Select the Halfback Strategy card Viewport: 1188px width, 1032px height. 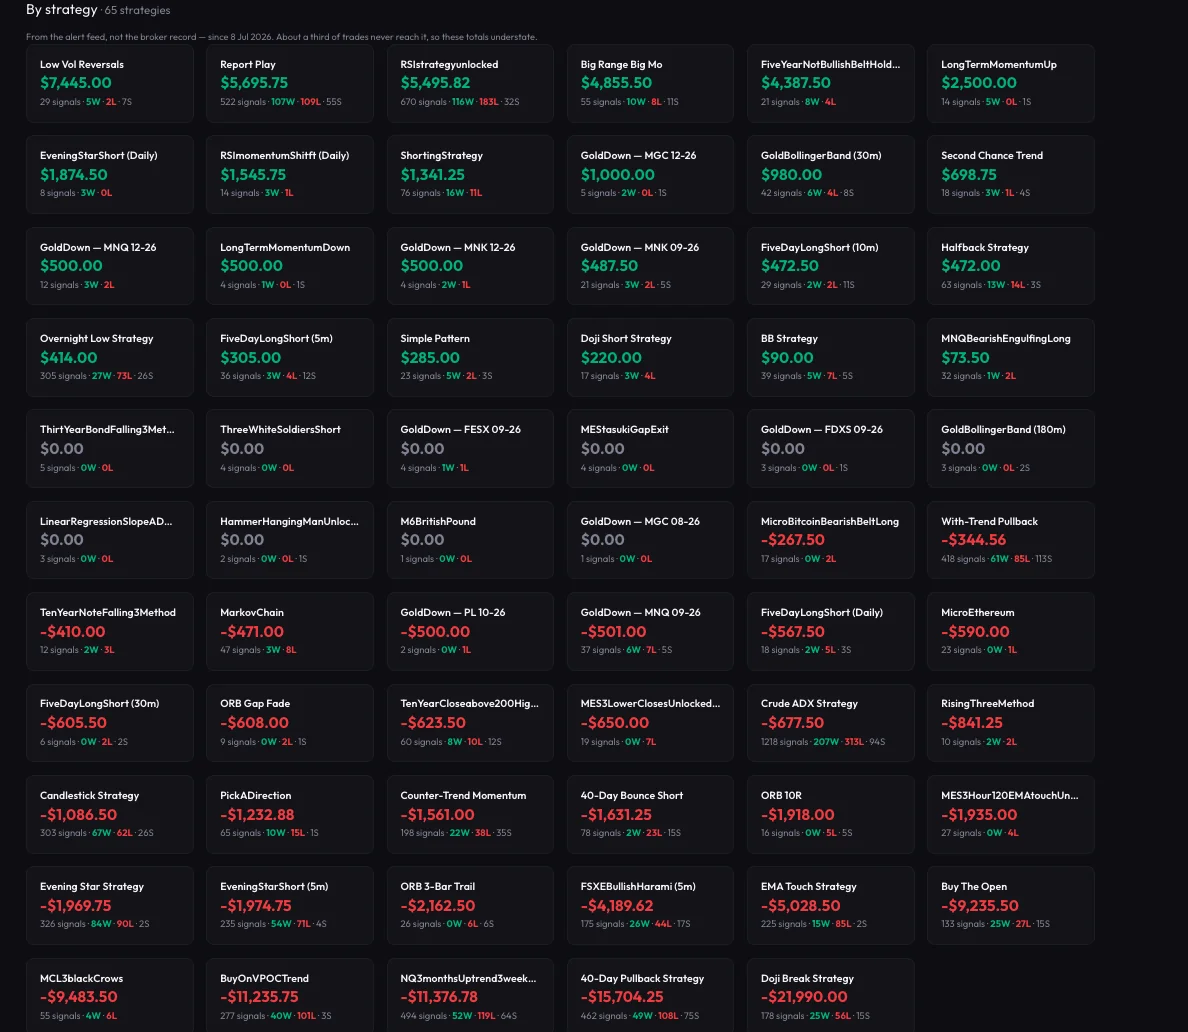click(1011, 266)
